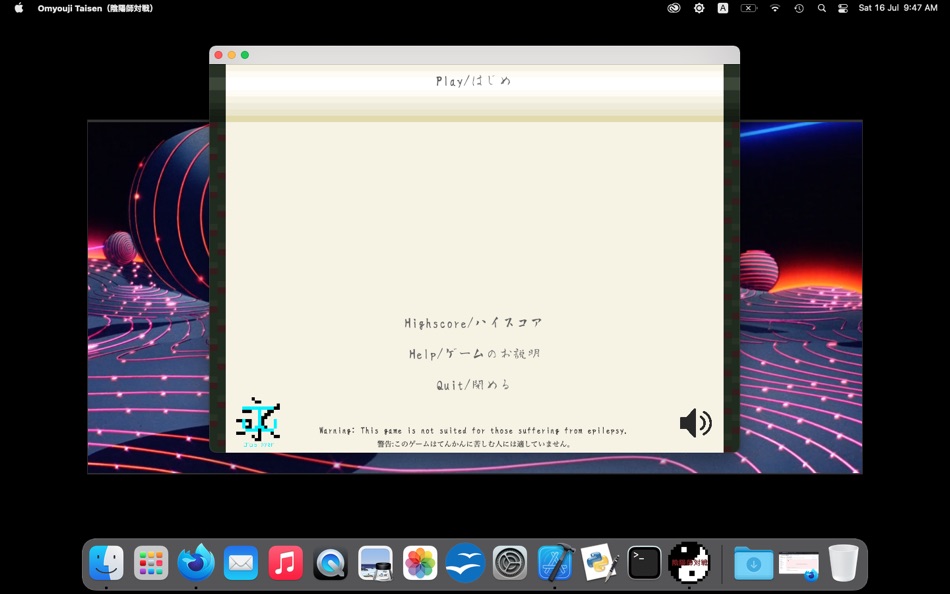Open the Time Machine menu bar icon

pyautogui.click(x=799, y=8)
